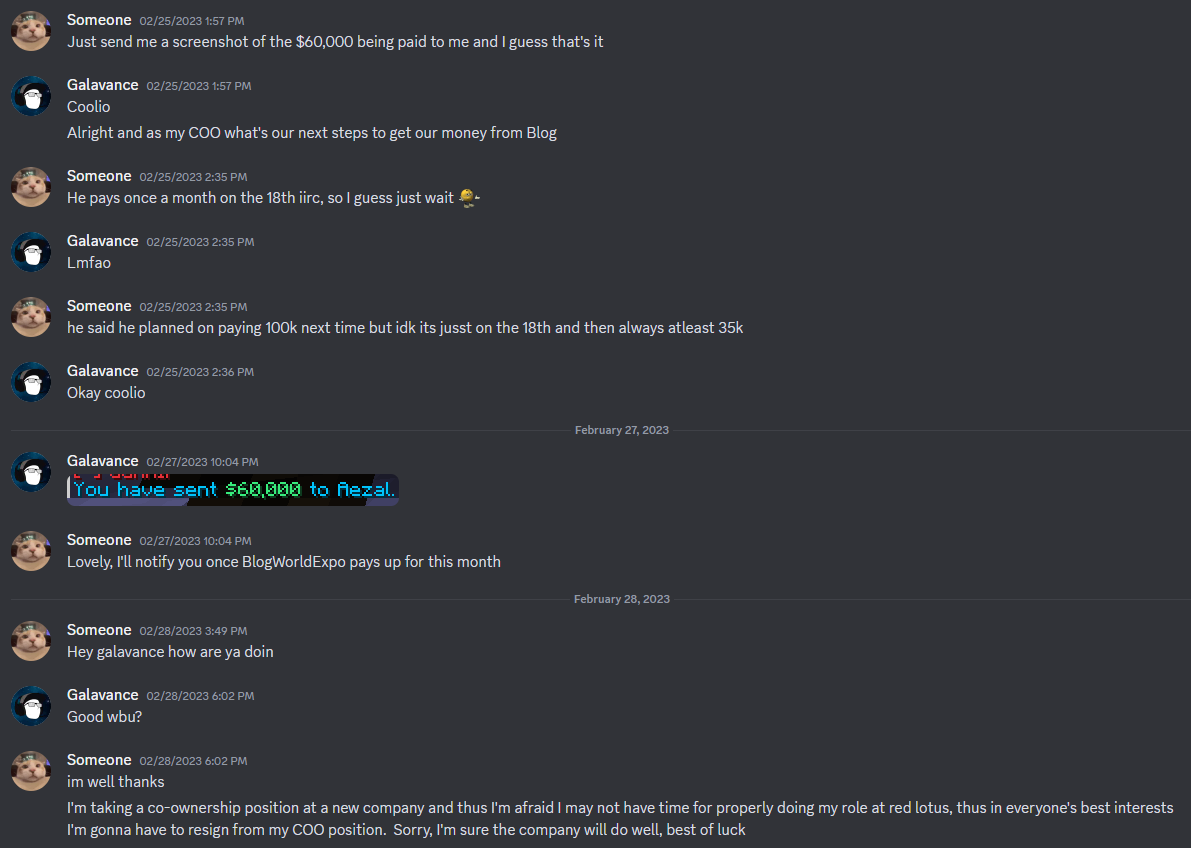
Task: Click Someone's avatar on the 'im well thanks' message
Action: coord(31,770)
